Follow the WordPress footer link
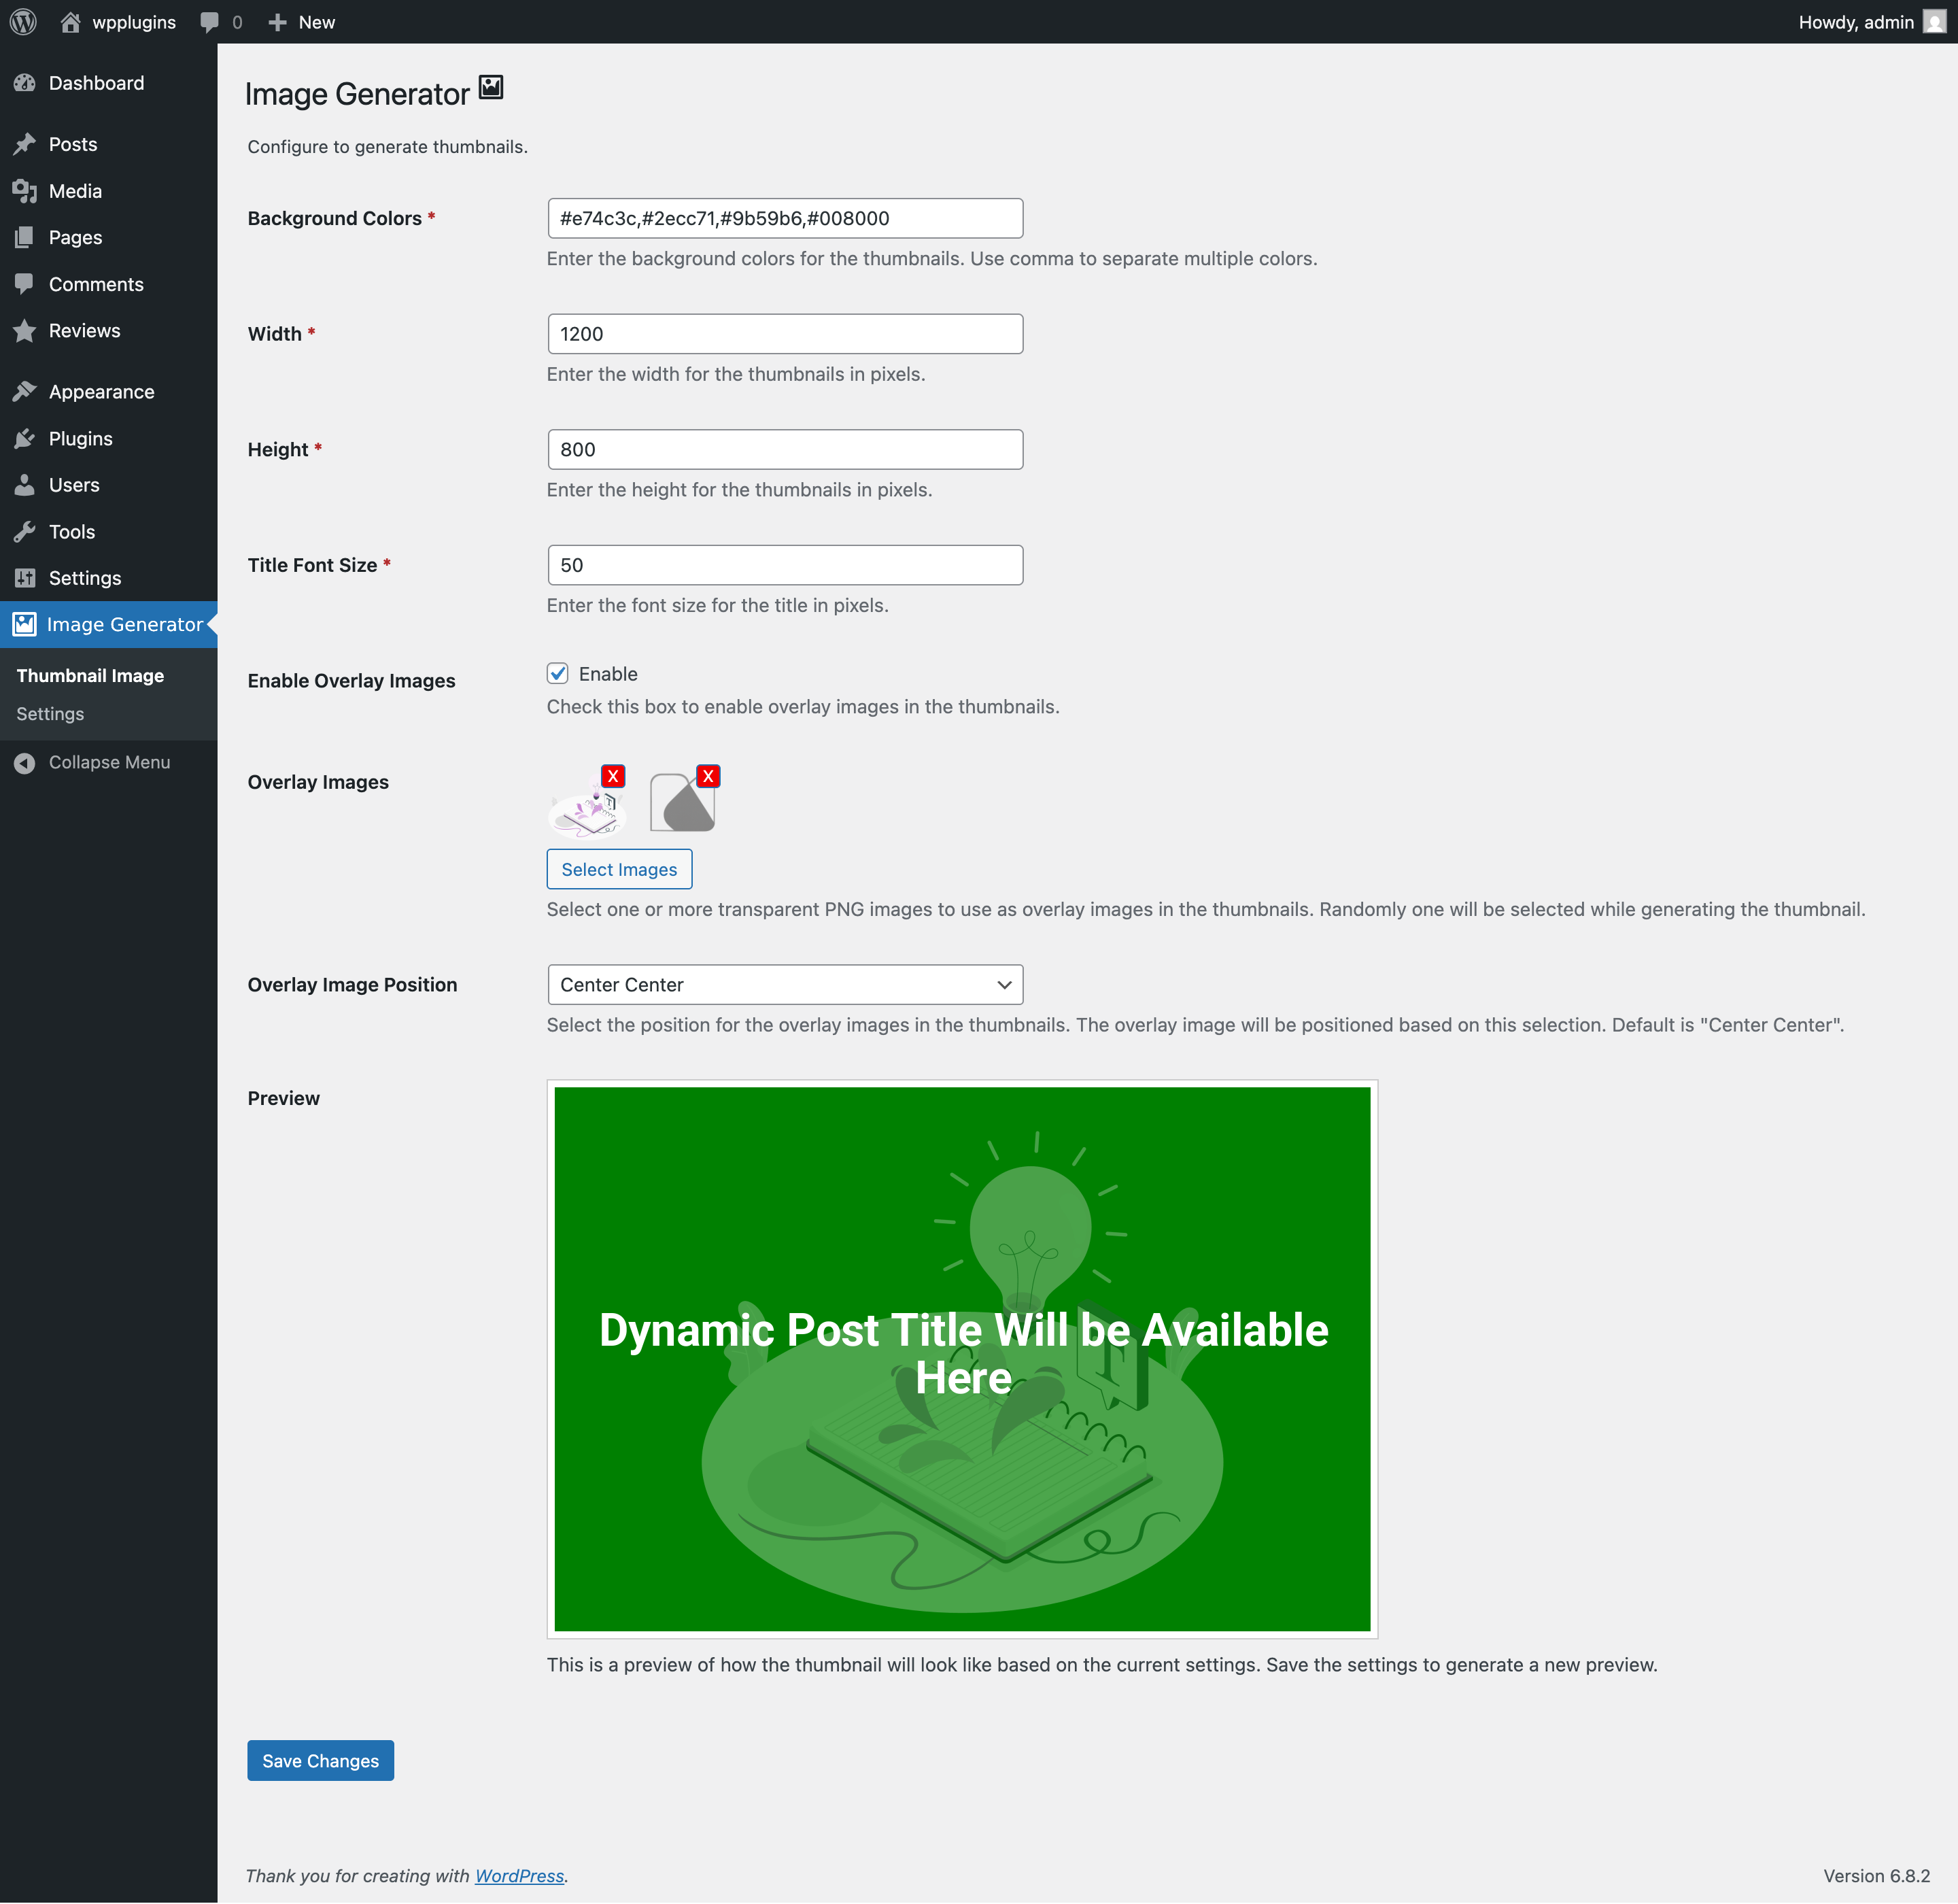The image size is (1958, 1904). (519, 1876)
